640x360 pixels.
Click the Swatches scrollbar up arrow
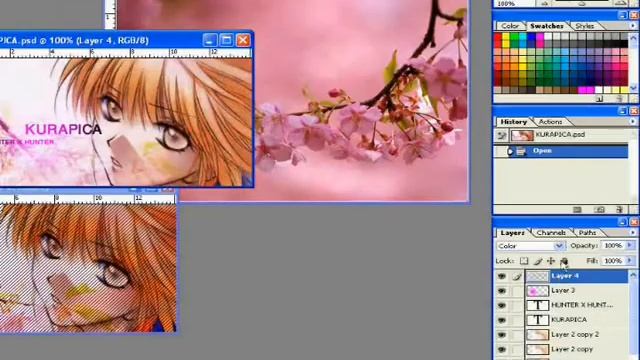tap(633, 37)
